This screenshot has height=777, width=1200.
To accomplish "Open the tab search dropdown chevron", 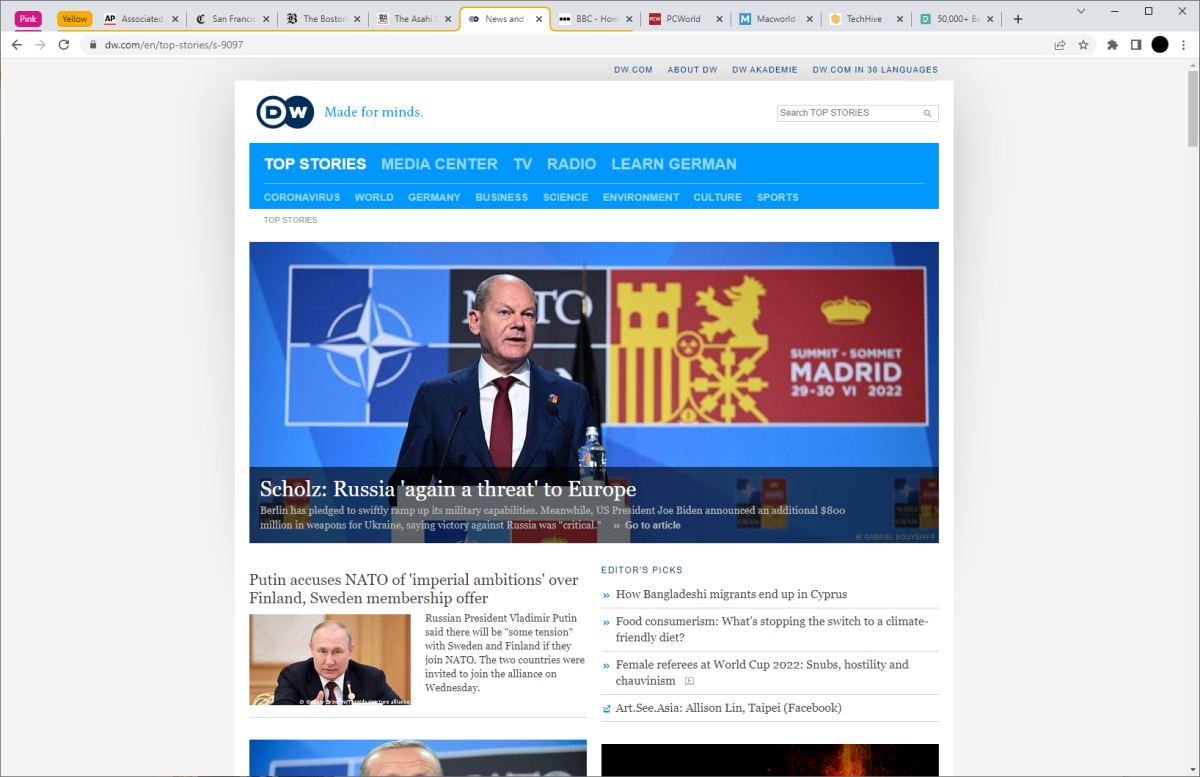I will [x=1082, y=11].
